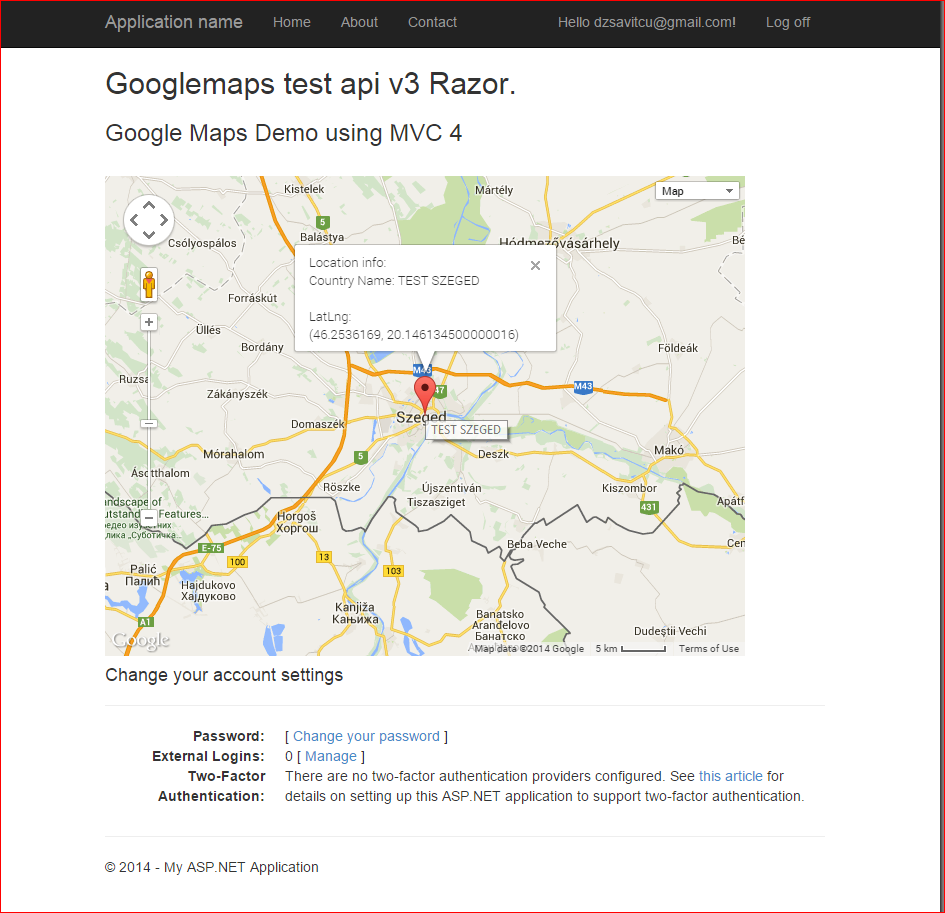Click the Földeák village label
Image resolution: width=945 pixels, height=913 pixels.
pyautogui.click(x=678, y=348)
